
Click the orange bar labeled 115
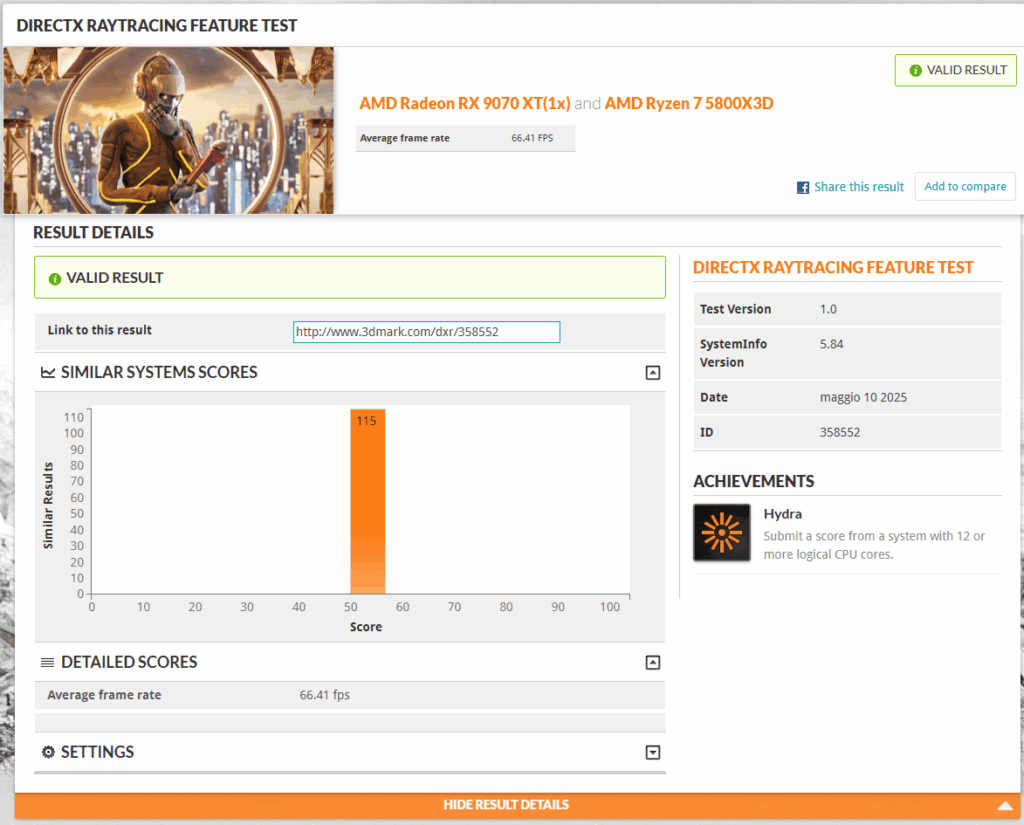pyautogui.click(x=368, y=501)
